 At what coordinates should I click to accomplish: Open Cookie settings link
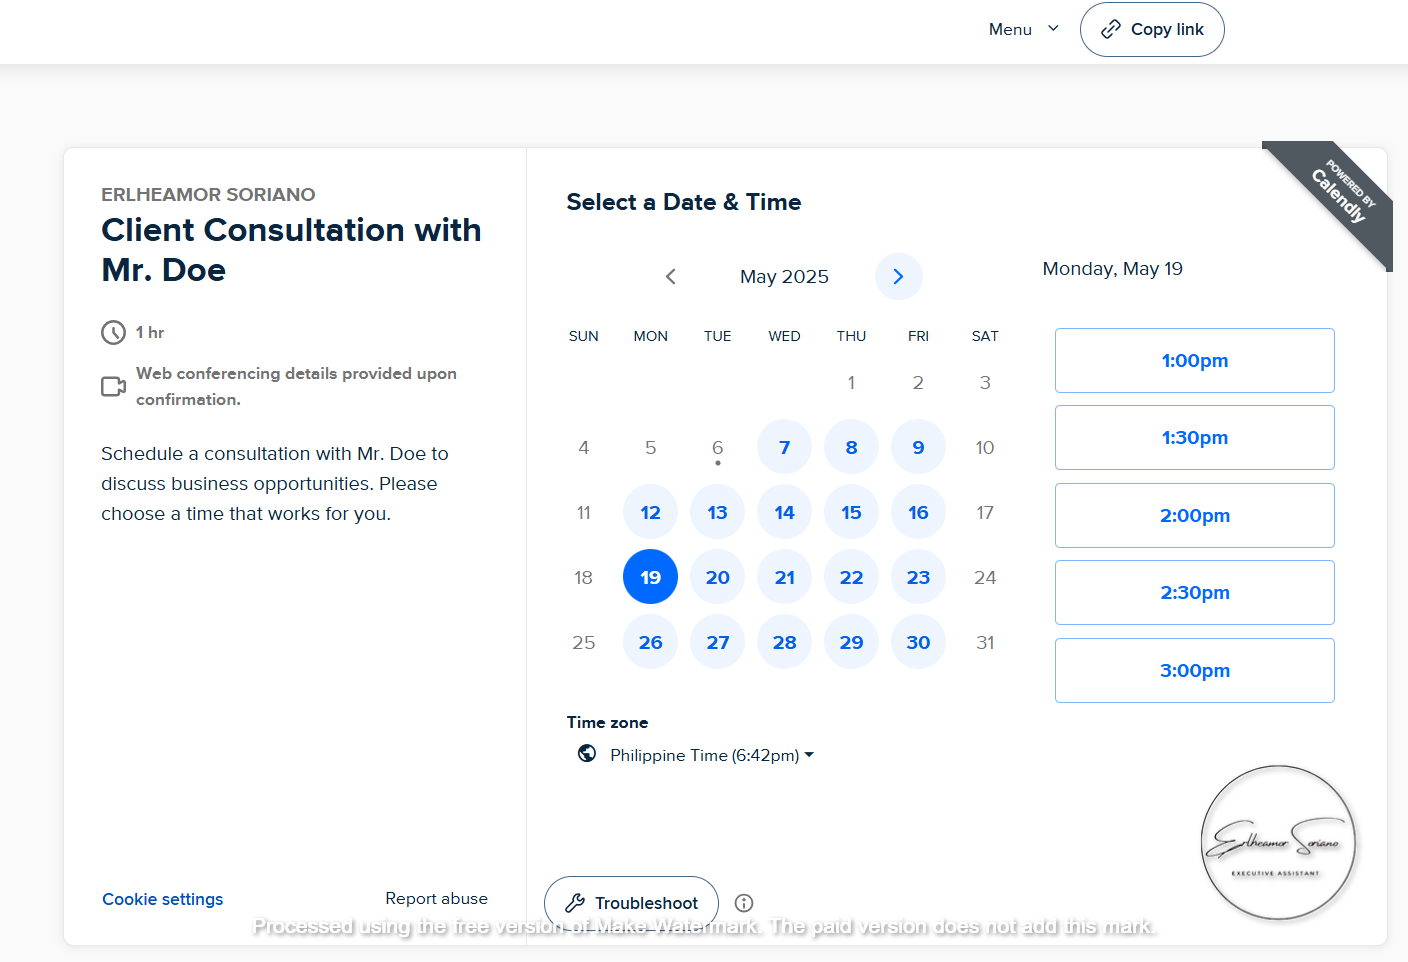[162, 899]
